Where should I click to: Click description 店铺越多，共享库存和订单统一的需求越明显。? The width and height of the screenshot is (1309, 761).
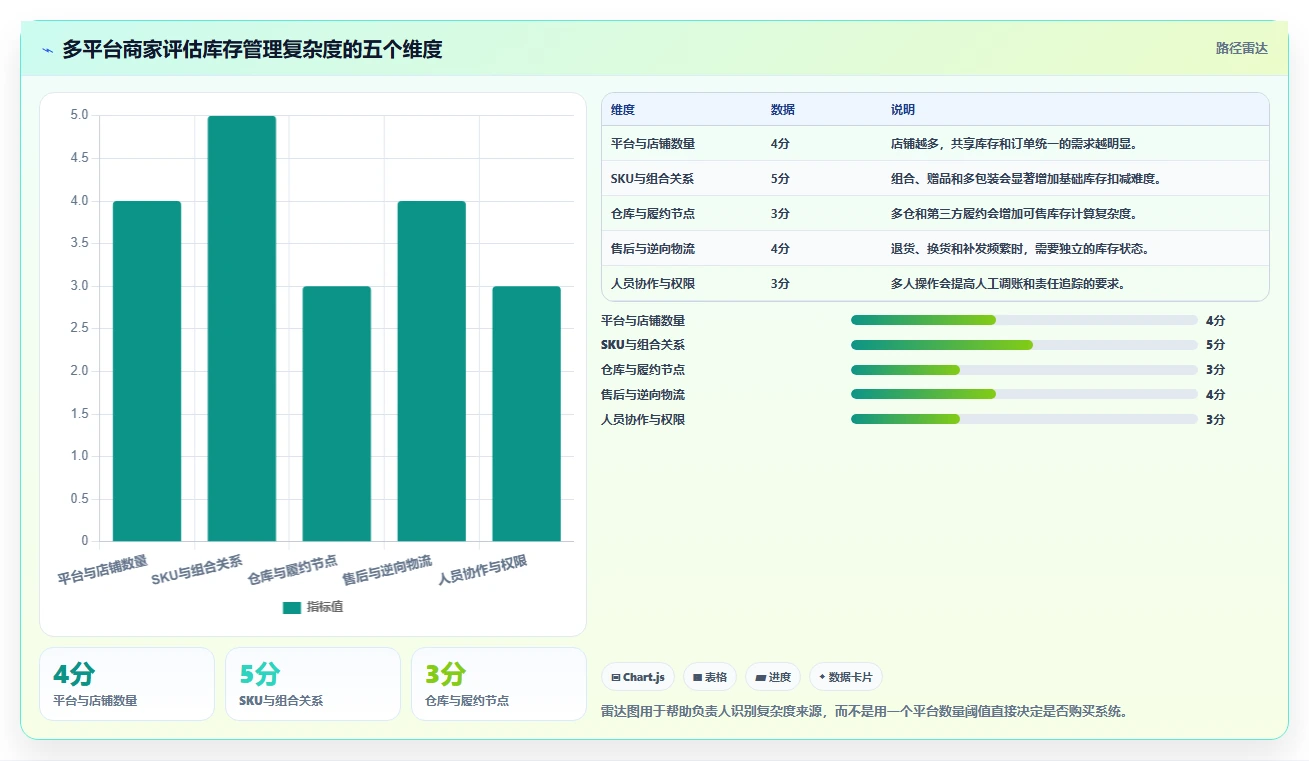[1014, 144]
